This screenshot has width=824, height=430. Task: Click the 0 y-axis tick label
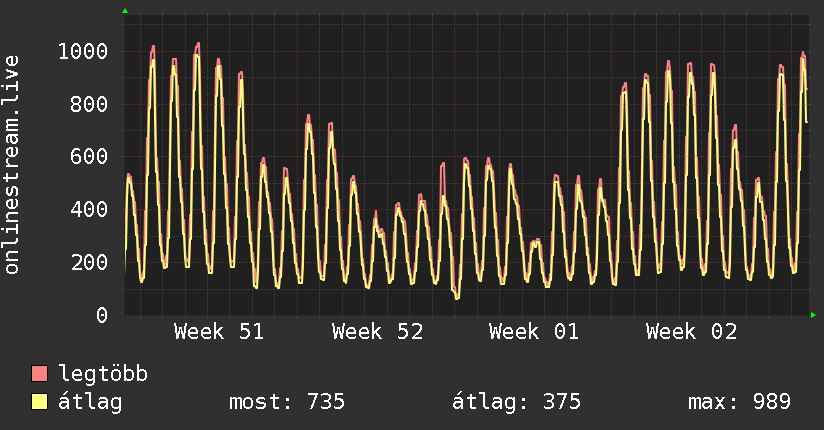click(x=102, y=315)
